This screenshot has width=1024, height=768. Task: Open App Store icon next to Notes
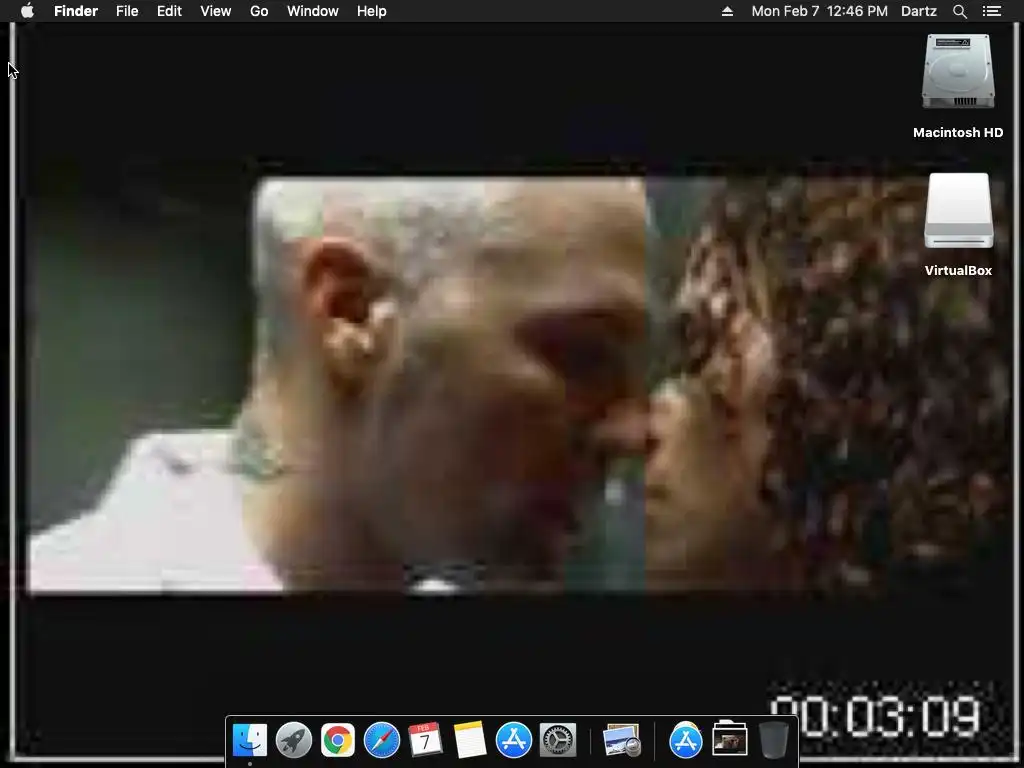[514, 740]
